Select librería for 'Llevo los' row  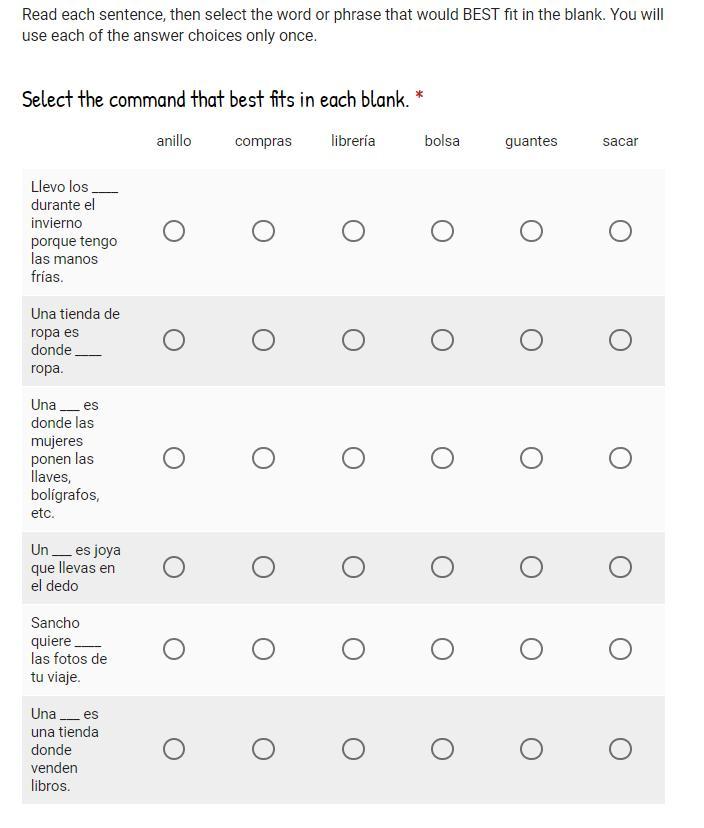(x=353, y=231)
